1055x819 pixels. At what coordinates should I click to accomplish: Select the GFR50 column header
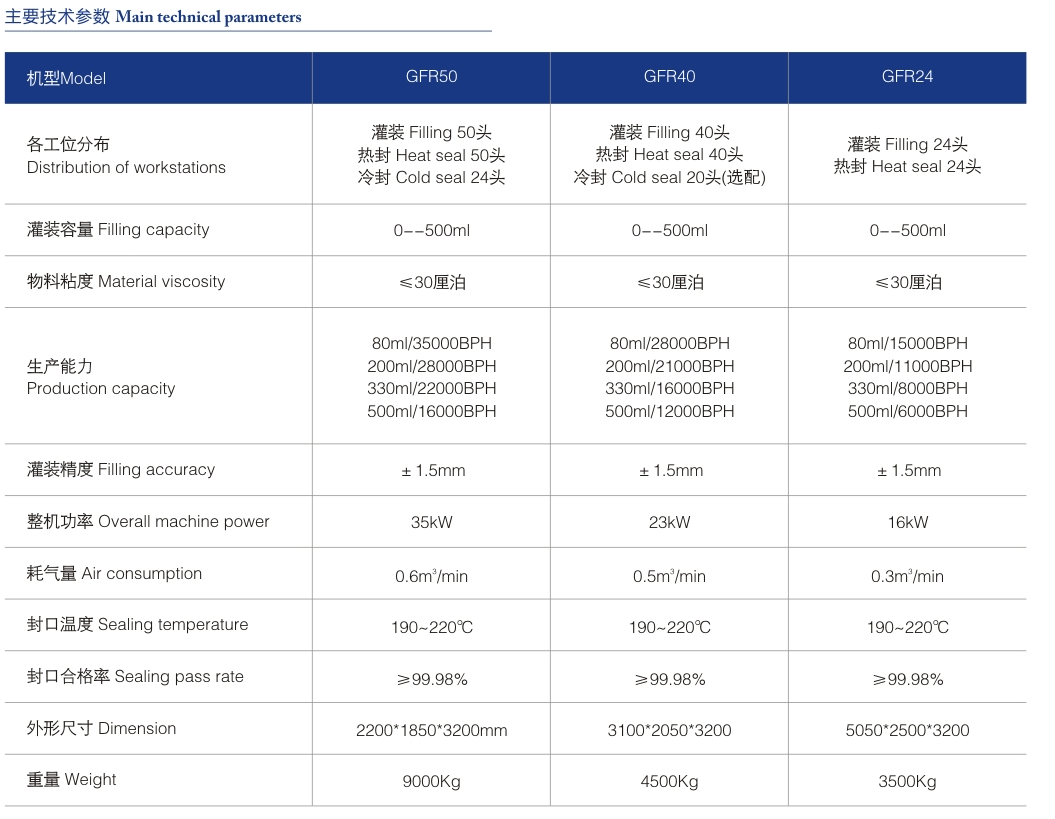pyautogui.click(x=432, y=77)
